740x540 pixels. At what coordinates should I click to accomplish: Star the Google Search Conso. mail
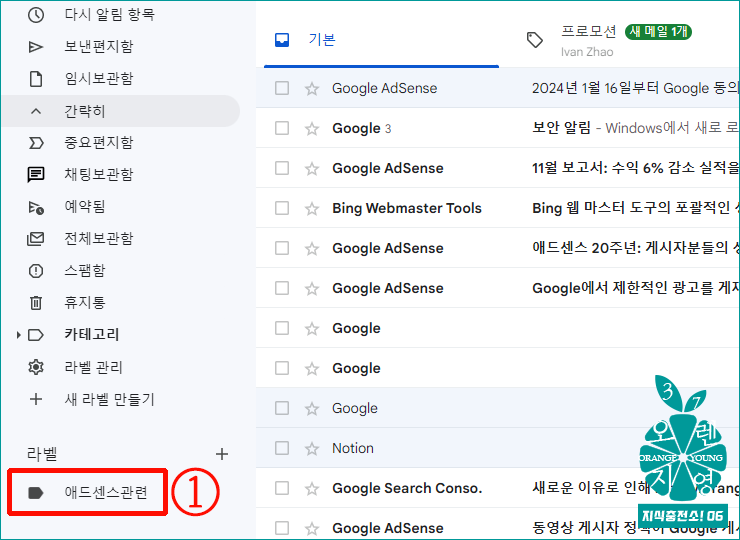[312, 488]
